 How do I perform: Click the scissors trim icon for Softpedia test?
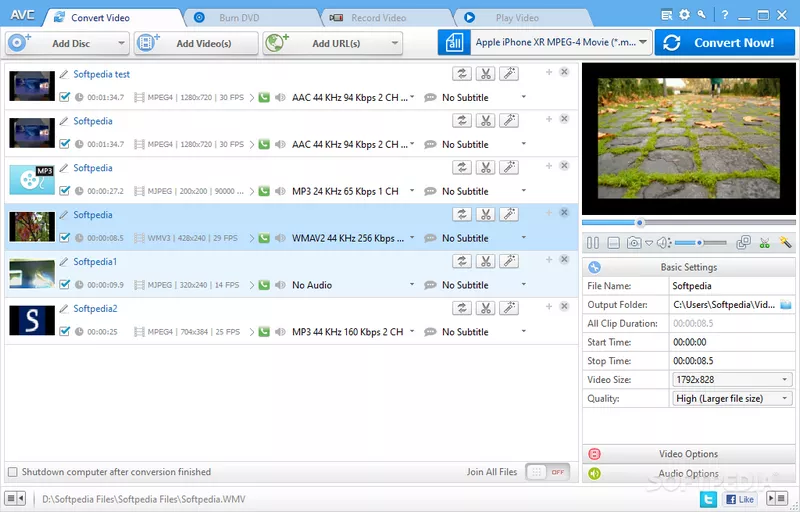(485, 73)
